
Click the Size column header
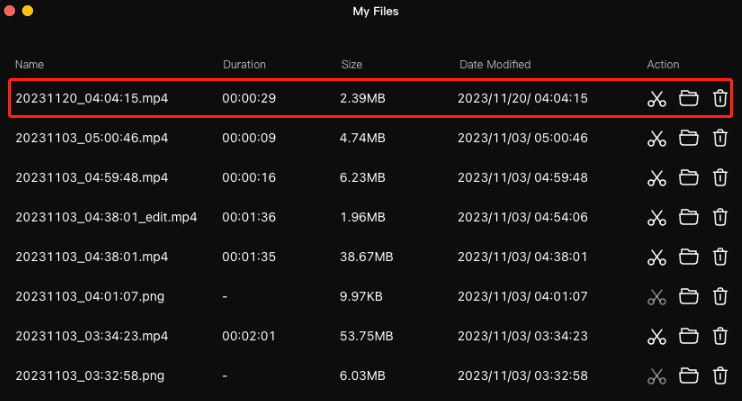351,65
